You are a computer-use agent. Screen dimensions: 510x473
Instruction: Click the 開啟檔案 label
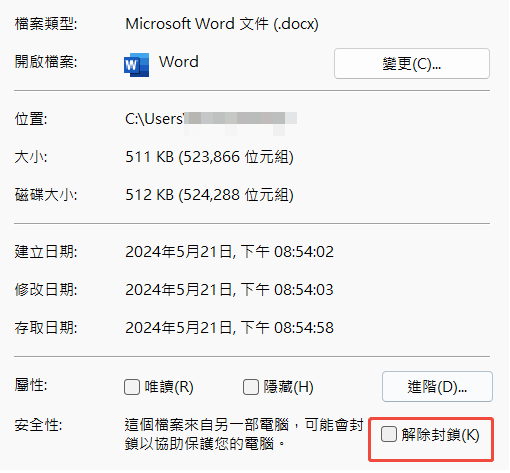click(x=46, y=62)
